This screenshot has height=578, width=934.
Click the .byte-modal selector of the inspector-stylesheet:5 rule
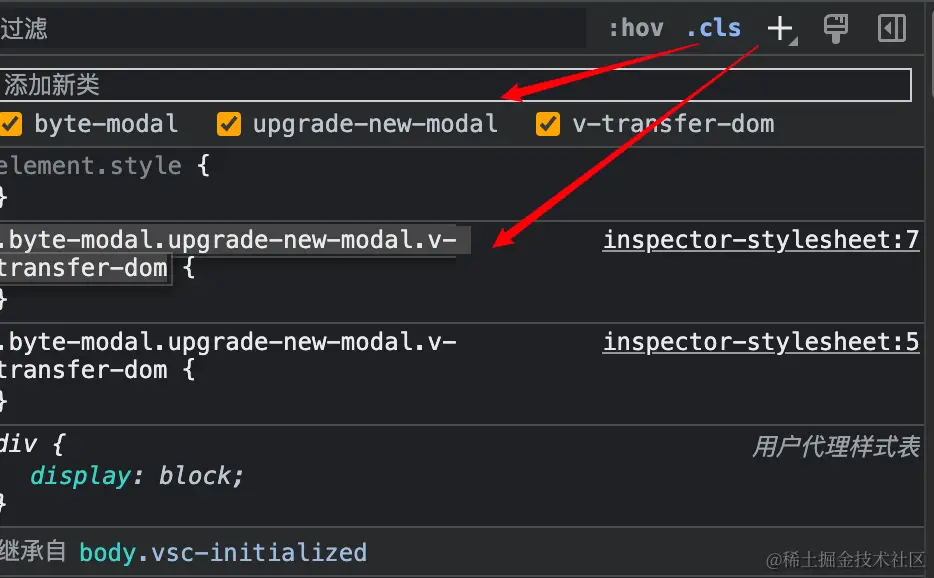pos(228,356)
